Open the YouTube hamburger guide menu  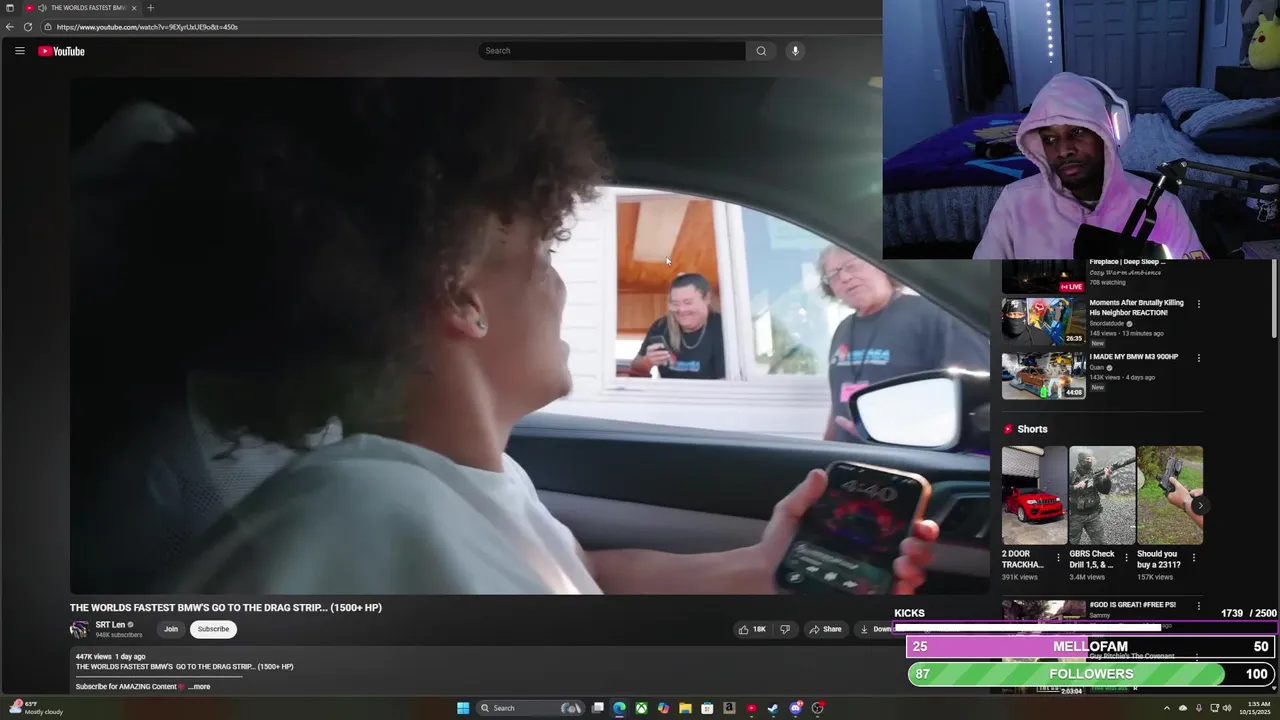[x=19, y=51]
